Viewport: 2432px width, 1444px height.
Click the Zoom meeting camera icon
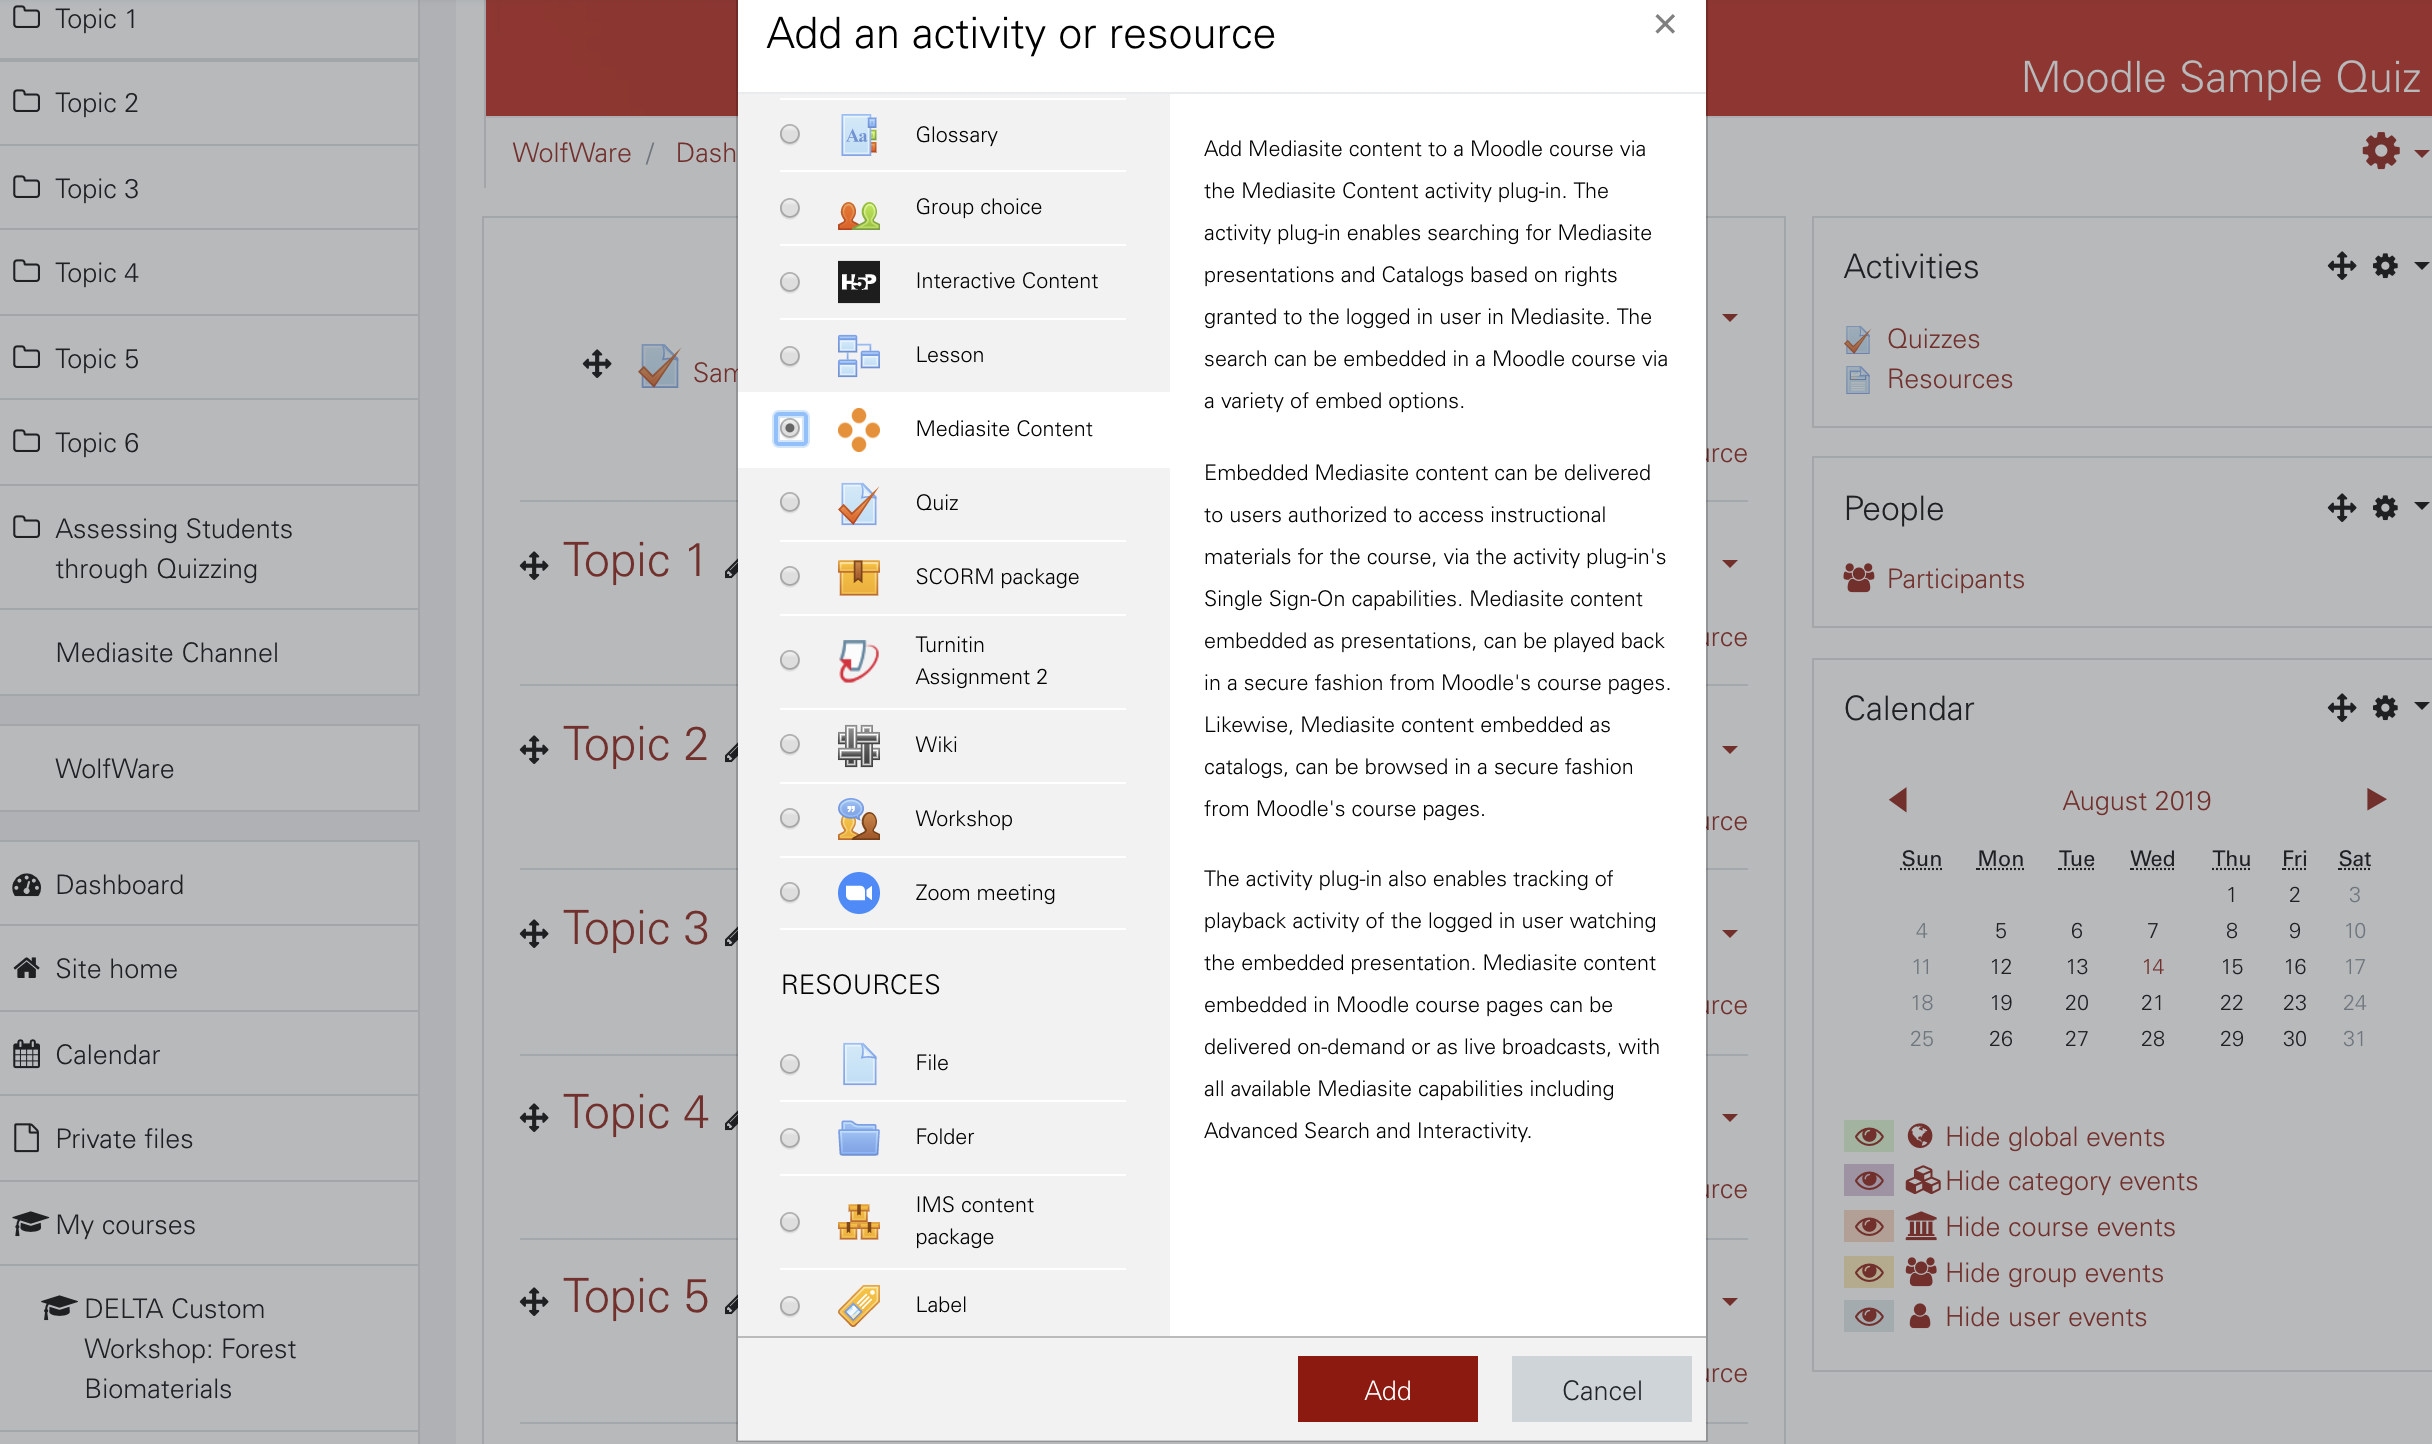[x=858, y=893]
